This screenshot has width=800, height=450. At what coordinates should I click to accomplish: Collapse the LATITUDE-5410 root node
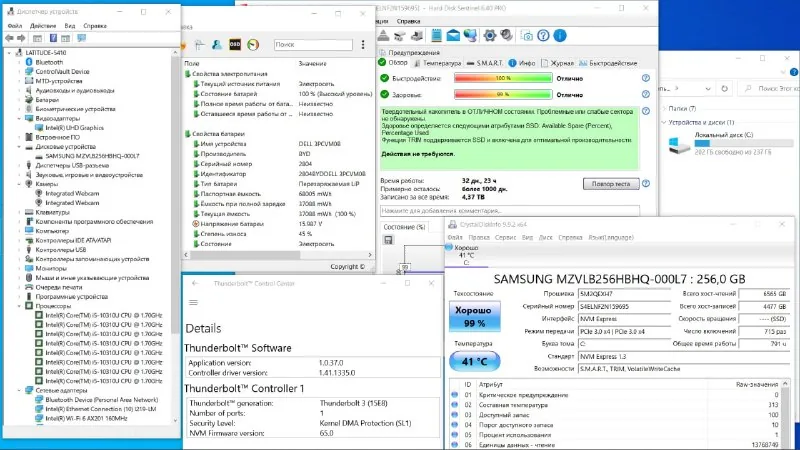pyautogui.click(x=9, y=53)
